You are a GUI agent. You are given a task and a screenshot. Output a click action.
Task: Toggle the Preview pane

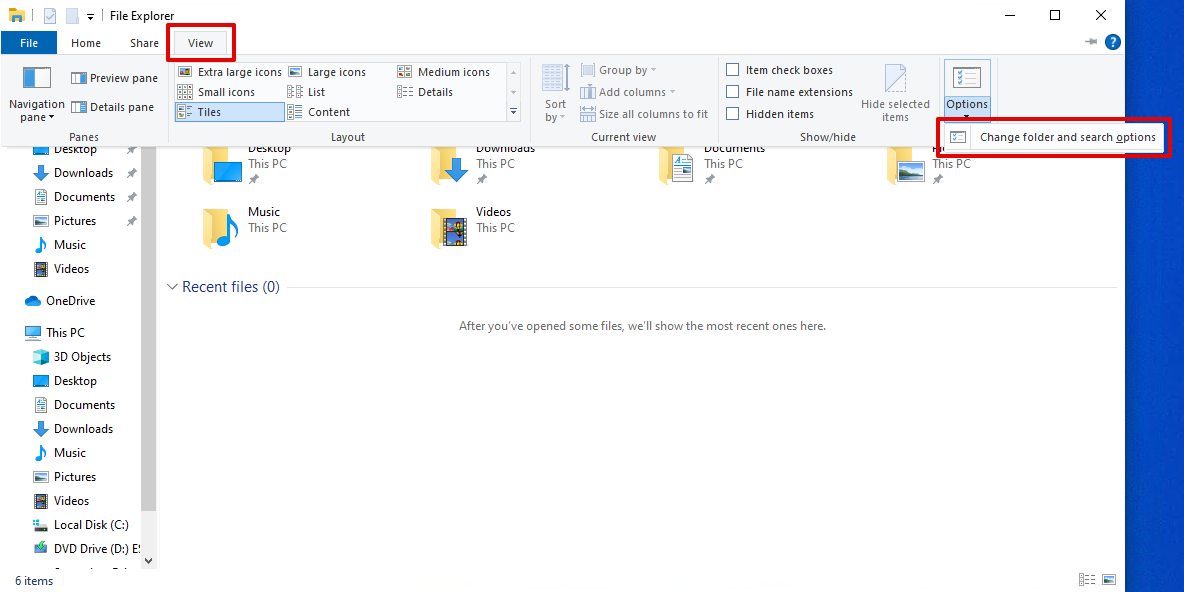tap(113, 77)
